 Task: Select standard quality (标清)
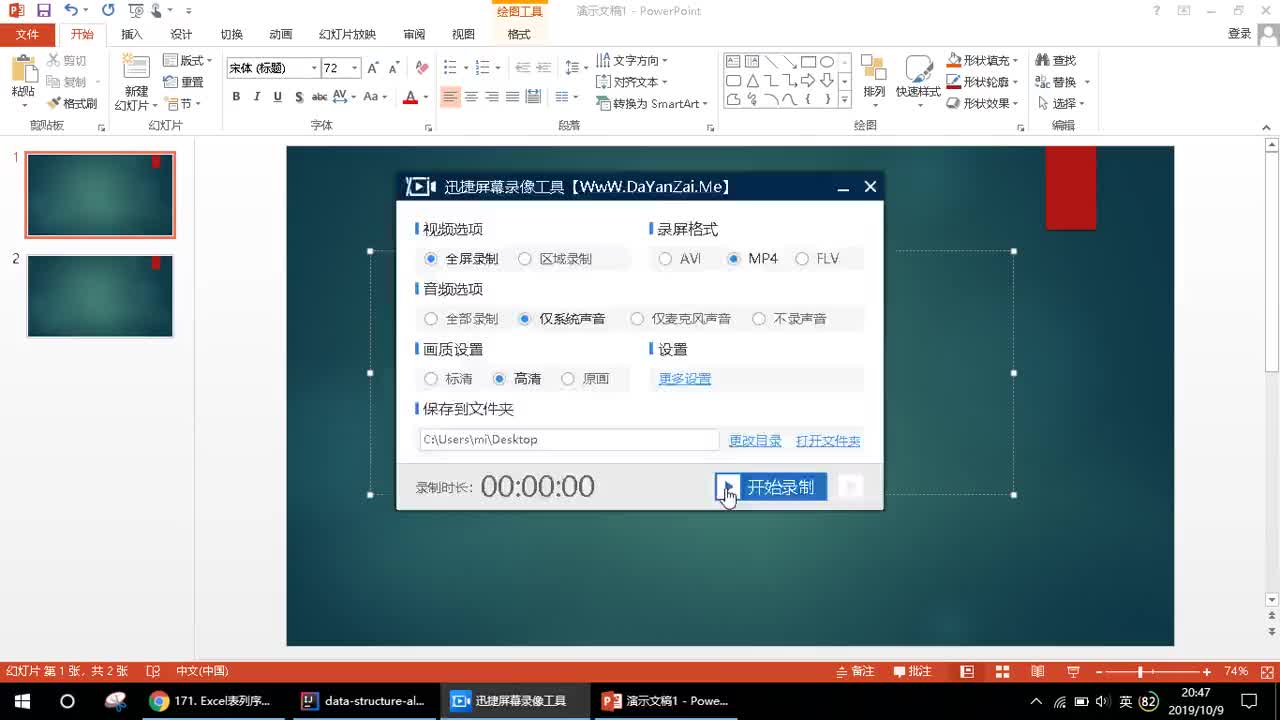[x=448, y=379]
